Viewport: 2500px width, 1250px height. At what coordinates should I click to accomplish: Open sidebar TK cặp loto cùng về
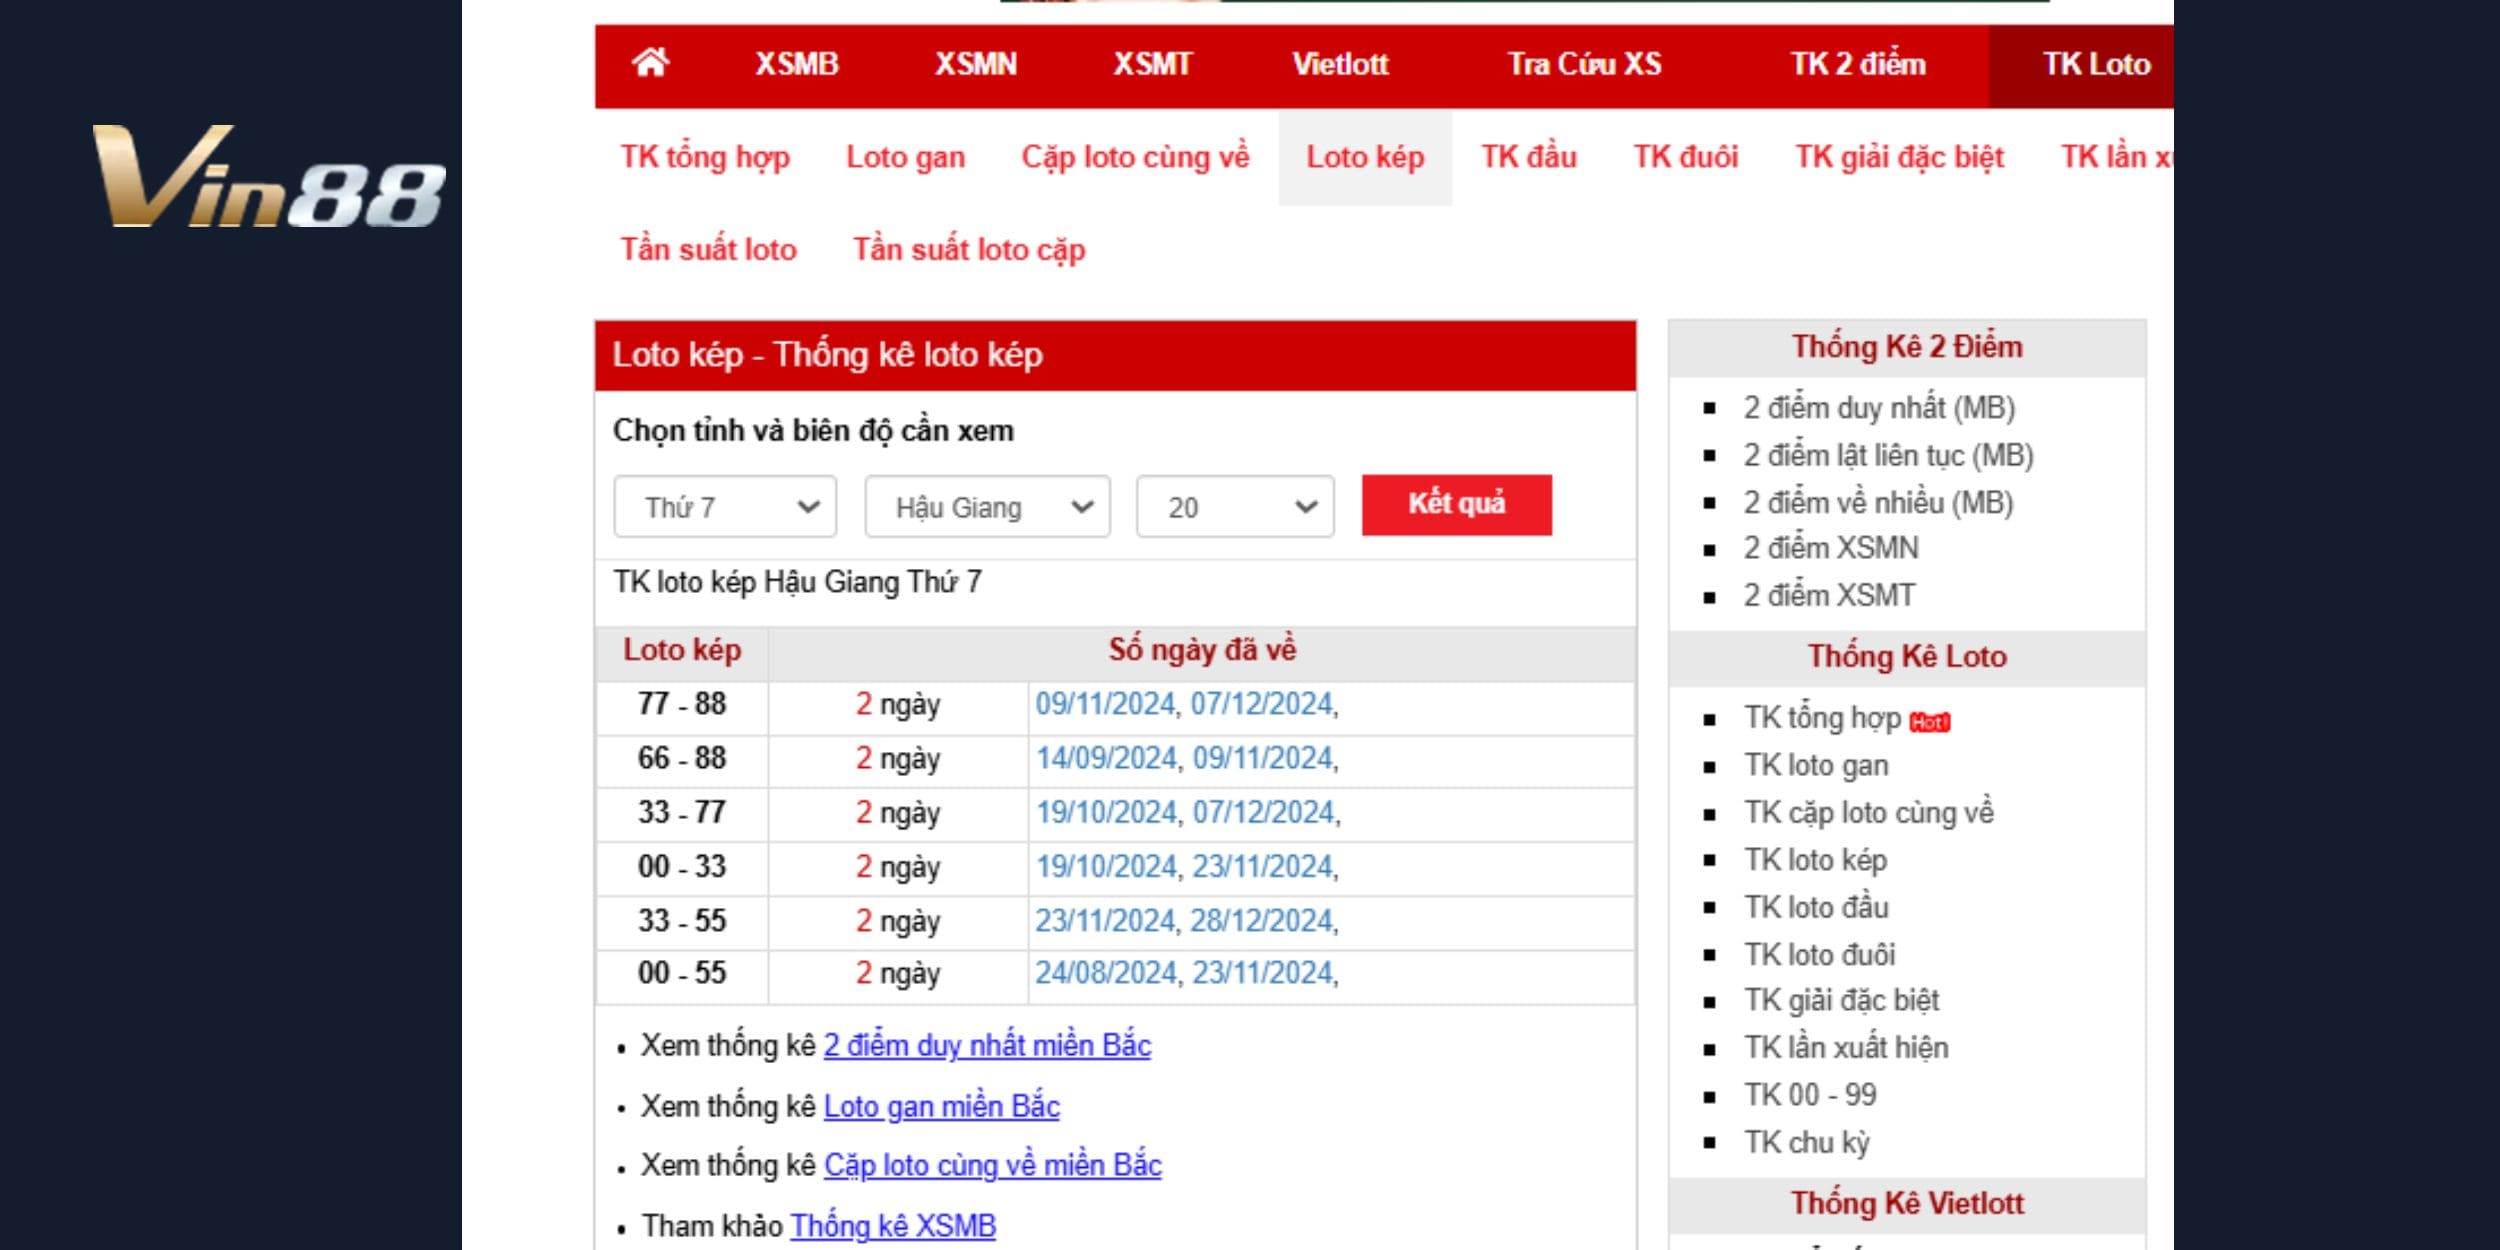1868,812
